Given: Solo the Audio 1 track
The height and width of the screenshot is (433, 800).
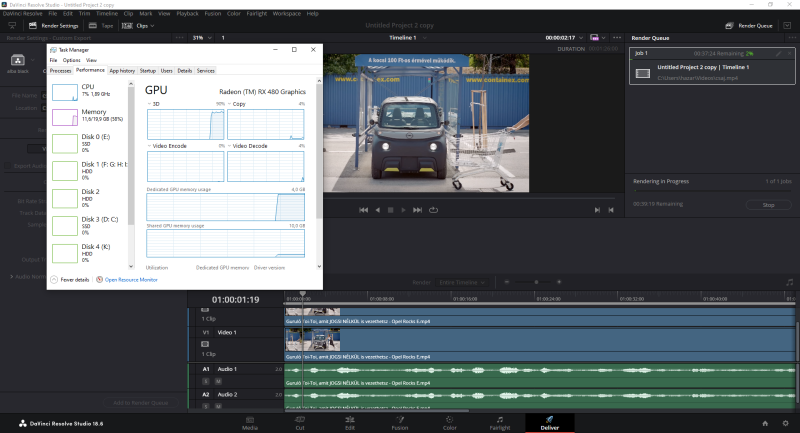Looking at the screenshot, I should click(x=206, y=381).
